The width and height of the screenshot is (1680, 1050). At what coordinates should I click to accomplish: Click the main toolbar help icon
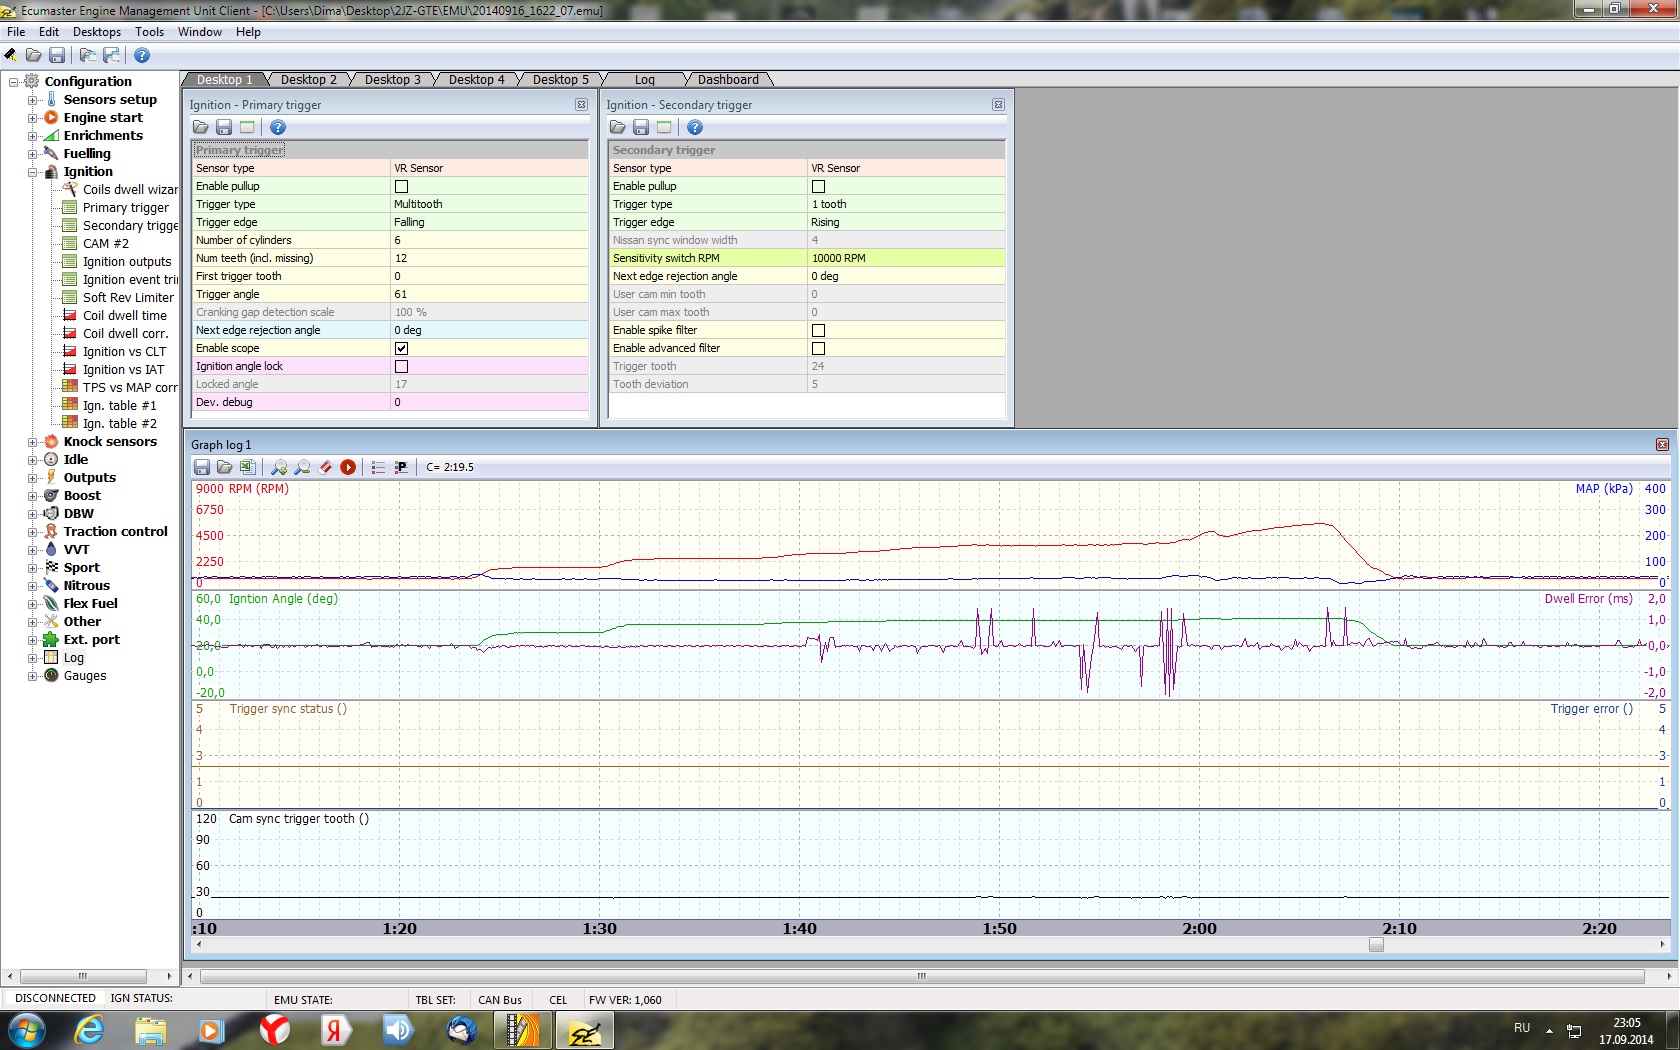(142, 56)
